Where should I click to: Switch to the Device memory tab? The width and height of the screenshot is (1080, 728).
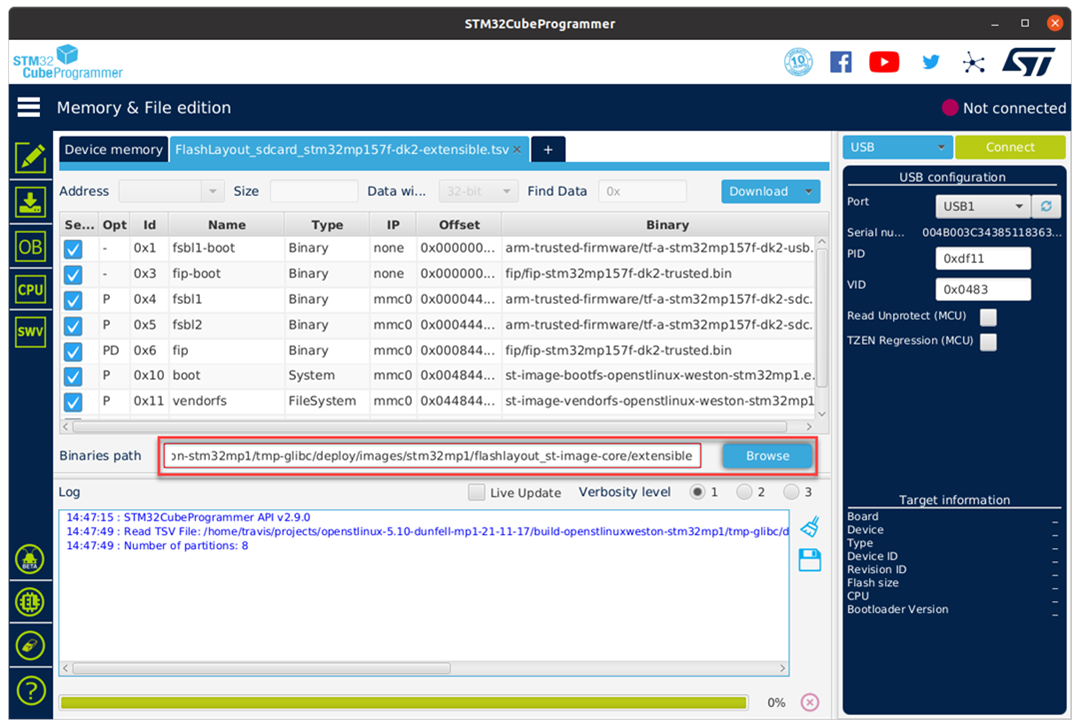(x=113, y=149)
